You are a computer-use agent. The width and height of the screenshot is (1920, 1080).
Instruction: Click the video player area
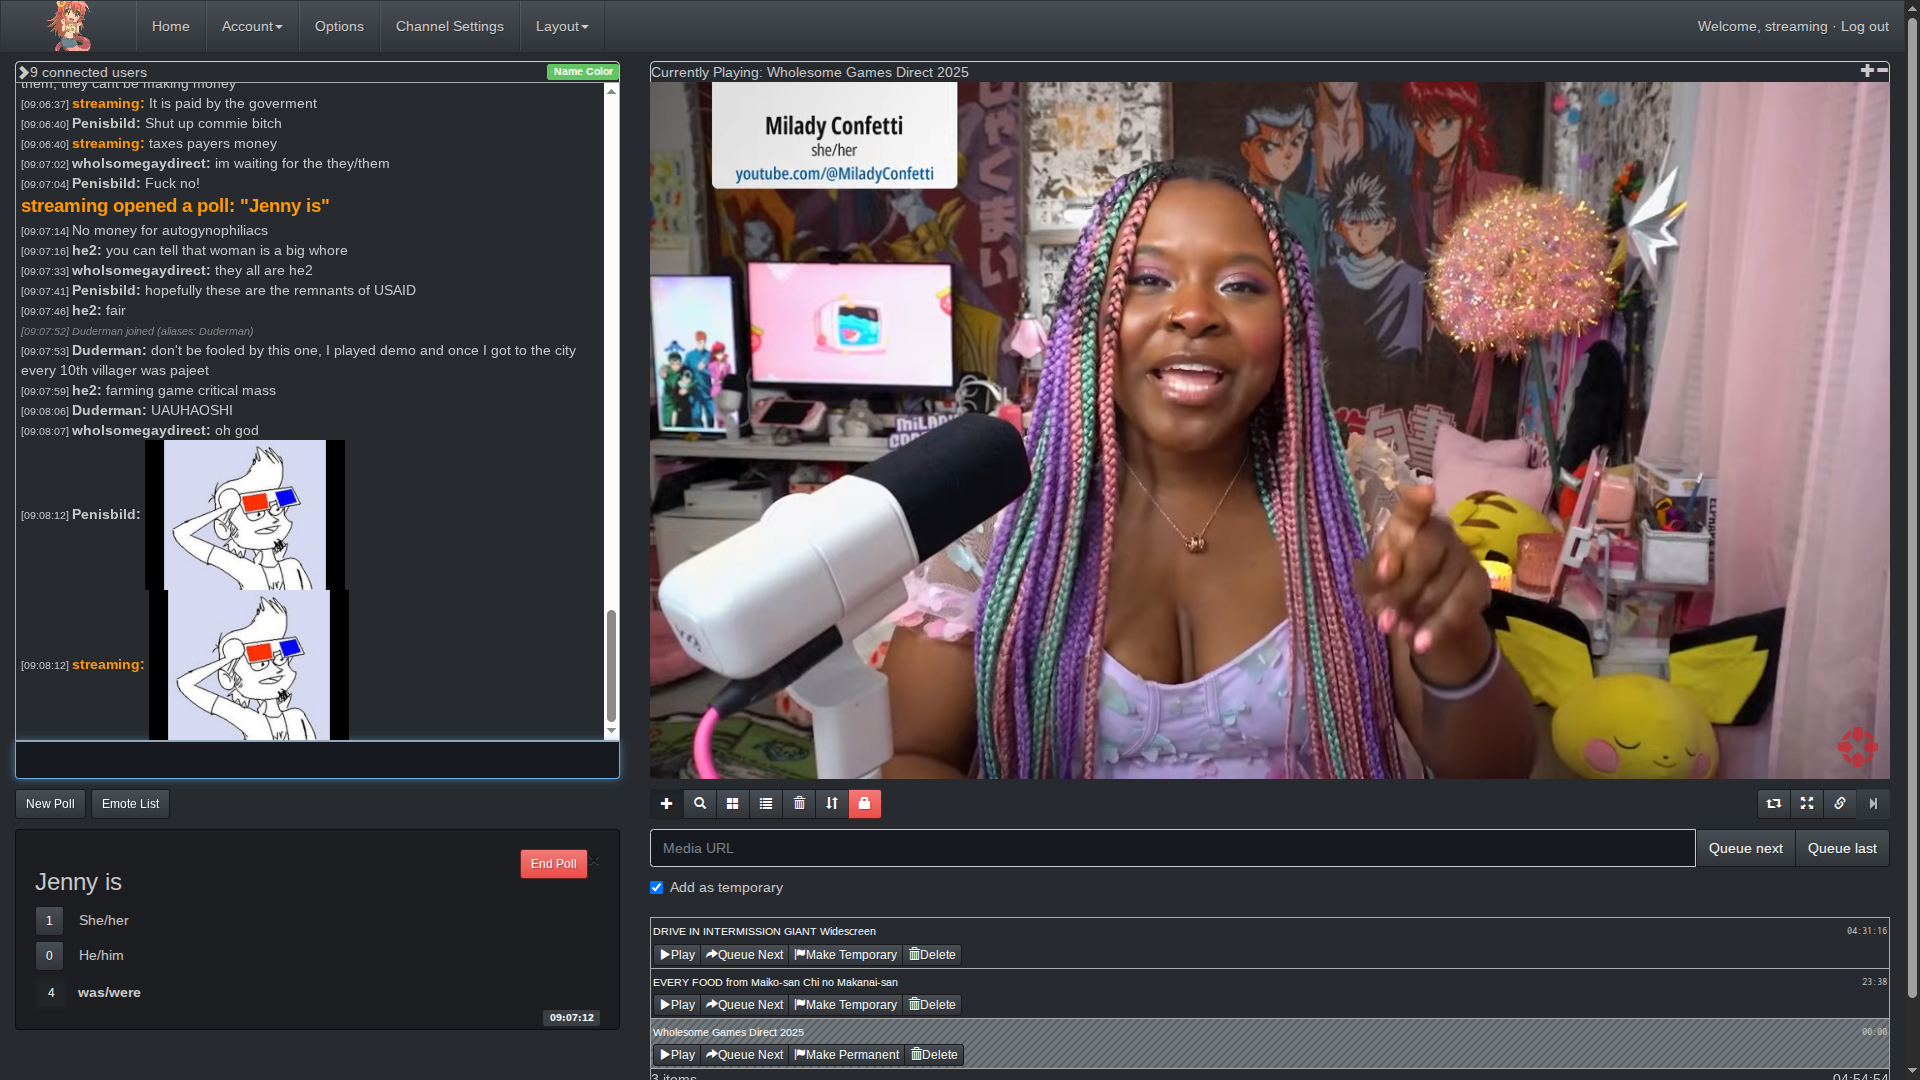click(1270, 430)
